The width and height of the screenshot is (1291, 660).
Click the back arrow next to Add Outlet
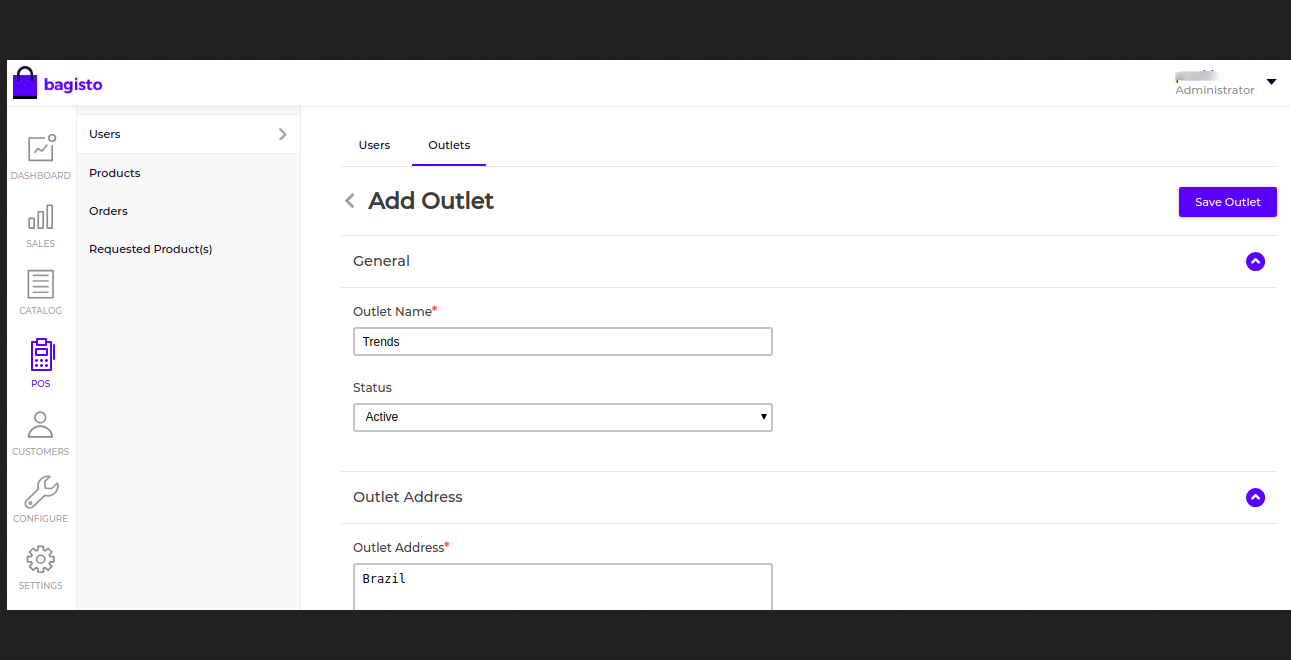click(349, 200)
